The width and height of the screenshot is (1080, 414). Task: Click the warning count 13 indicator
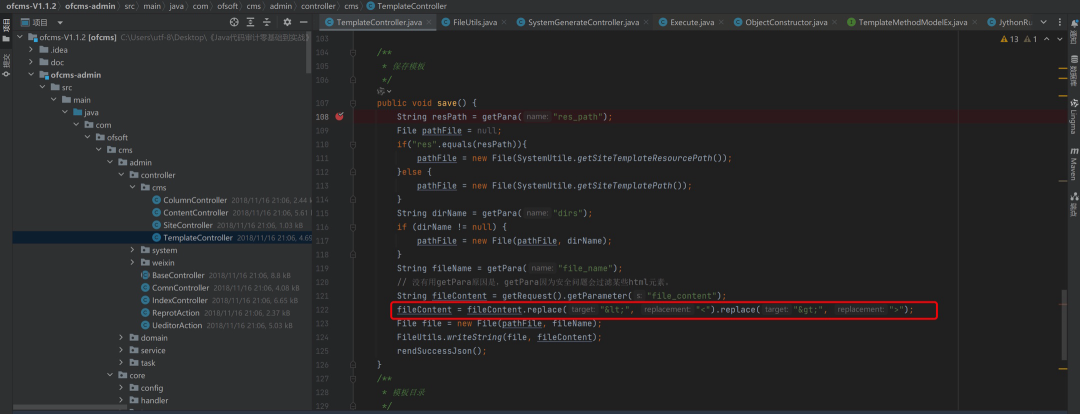pos(1009,39)
